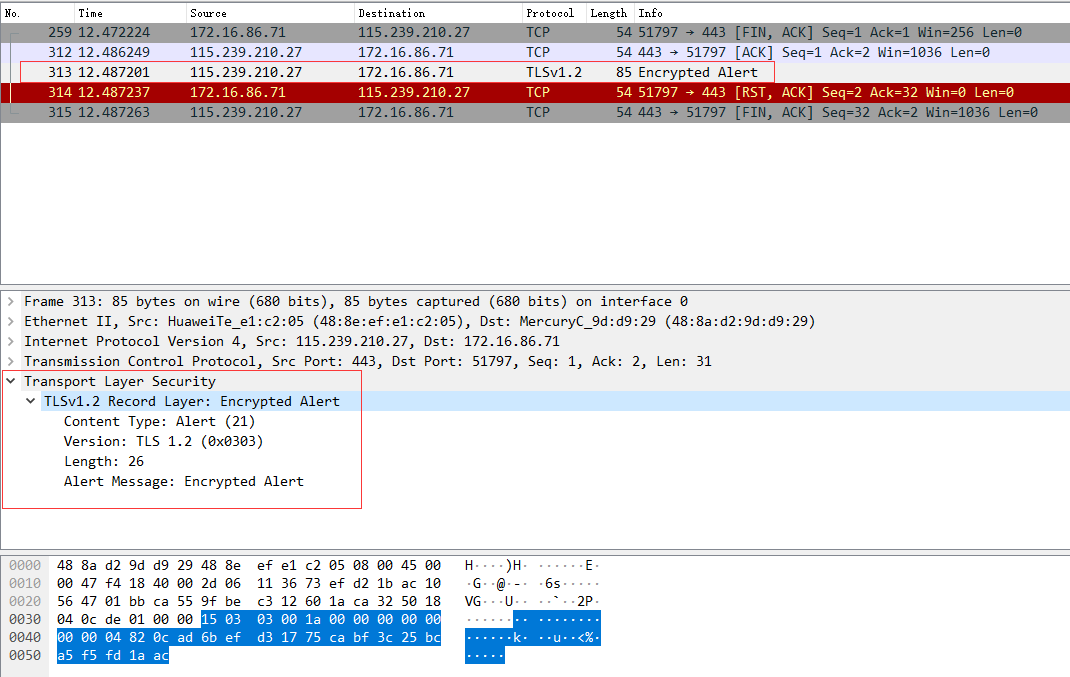The height and width of the screenshot is (677, 1070).
Task: Click hex offset 0000 row label
Action: click(x=25, y=565)
